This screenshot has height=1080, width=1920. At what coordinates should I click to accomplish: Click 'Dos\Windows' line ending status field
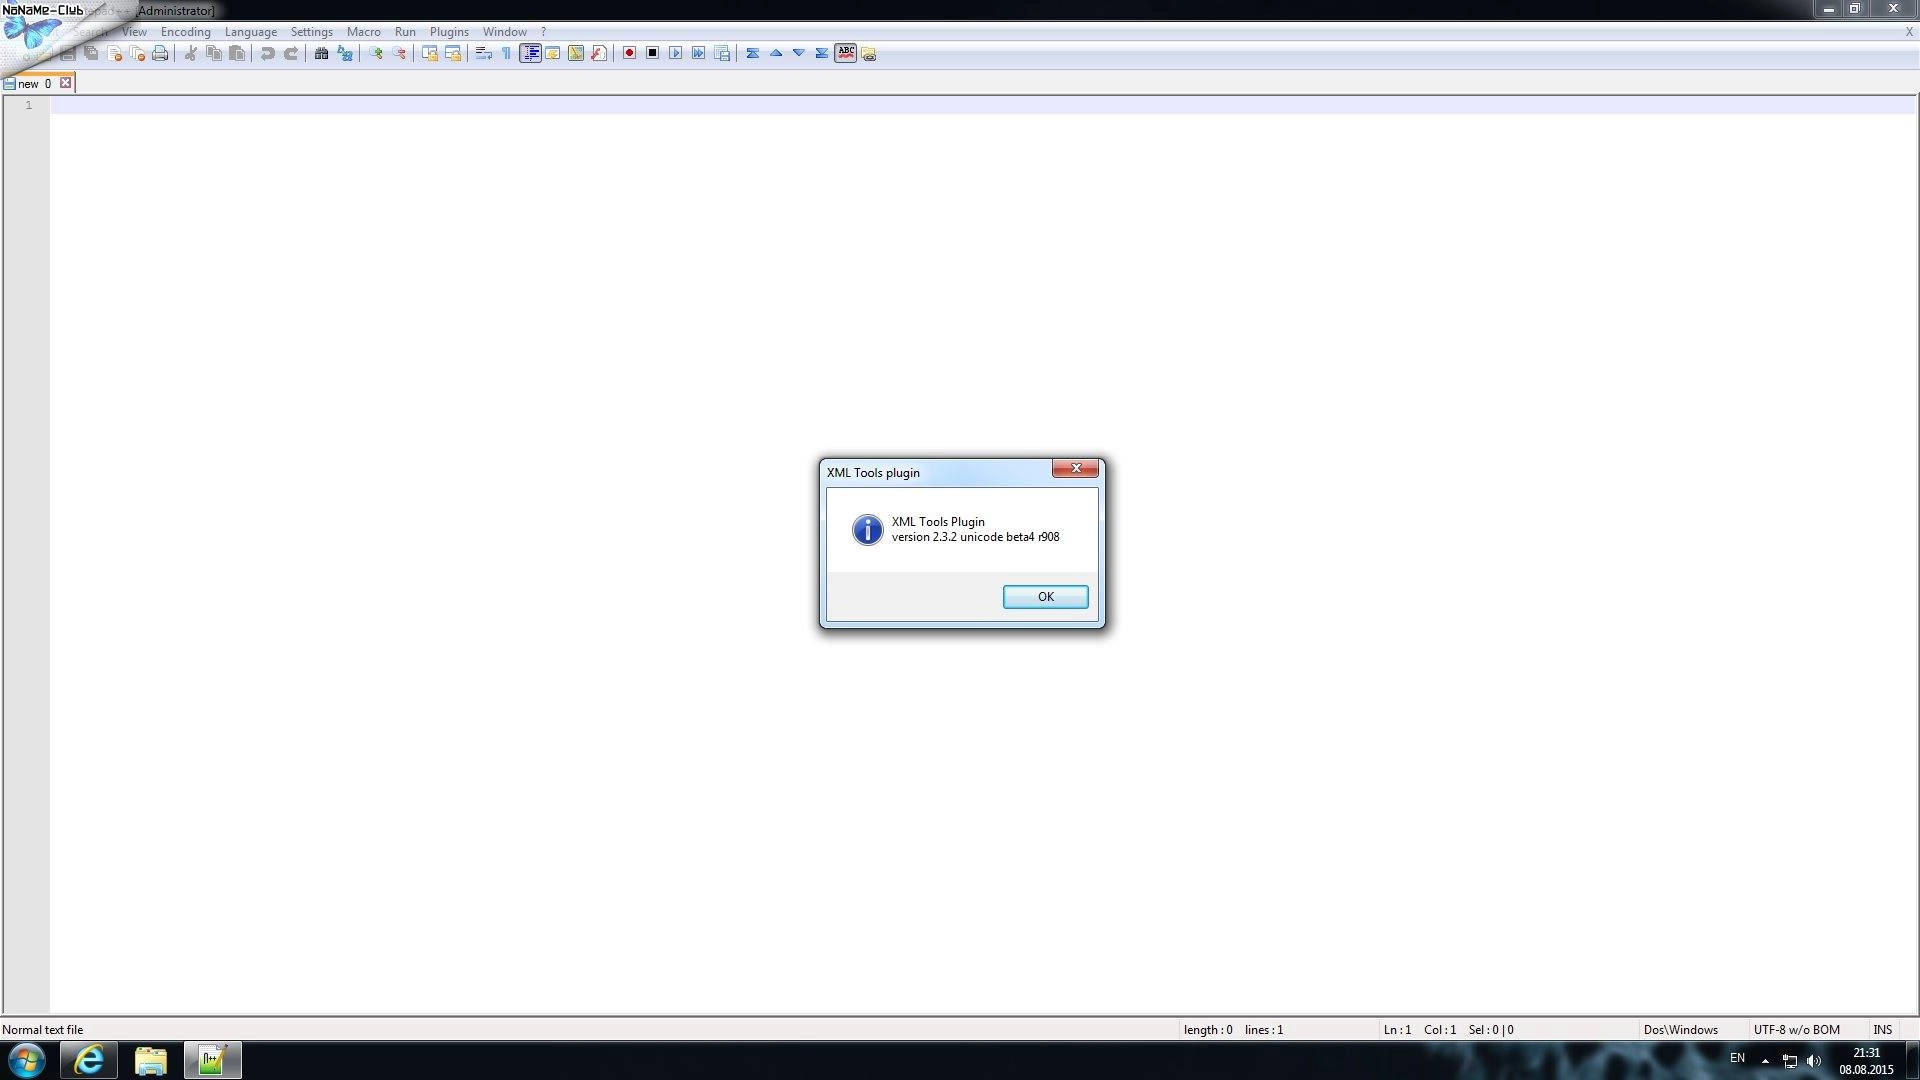point(1680,1029)
